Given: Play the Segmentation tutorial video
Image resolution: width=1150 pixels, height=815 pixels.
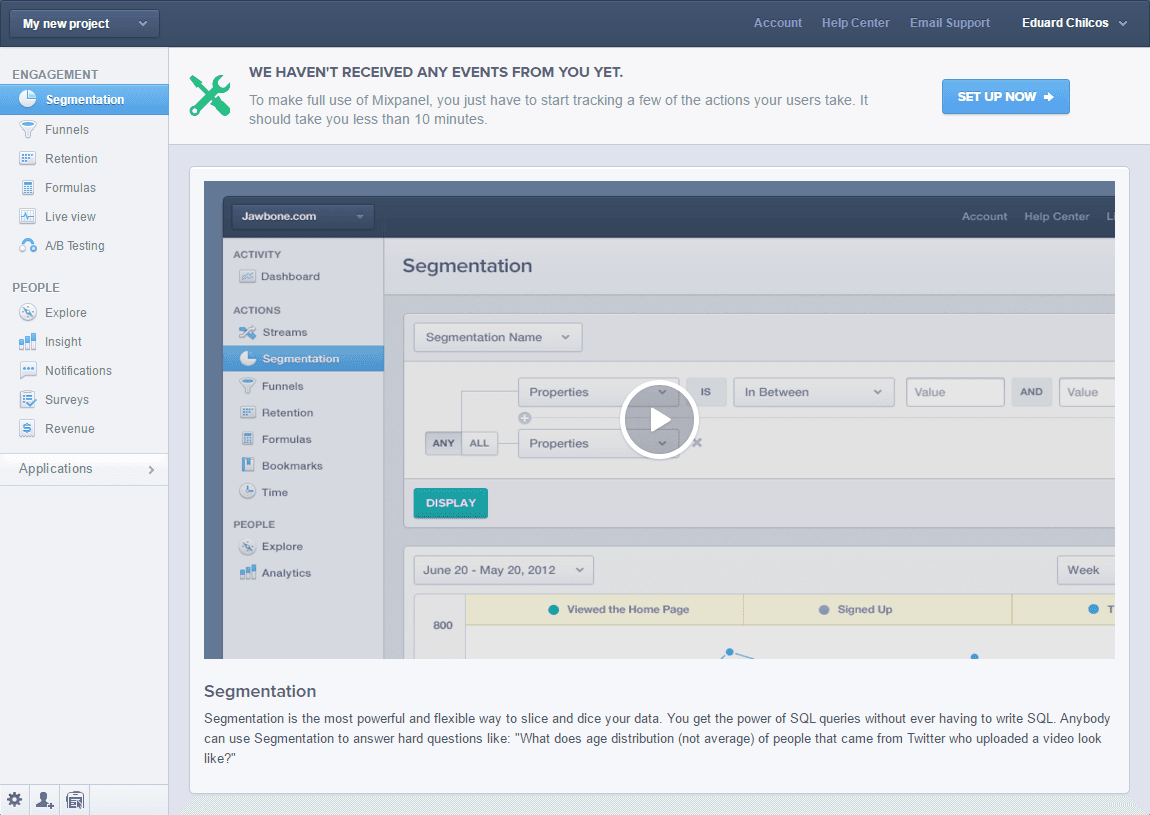Looking at the screenshot, I should (x=658, y=419).
